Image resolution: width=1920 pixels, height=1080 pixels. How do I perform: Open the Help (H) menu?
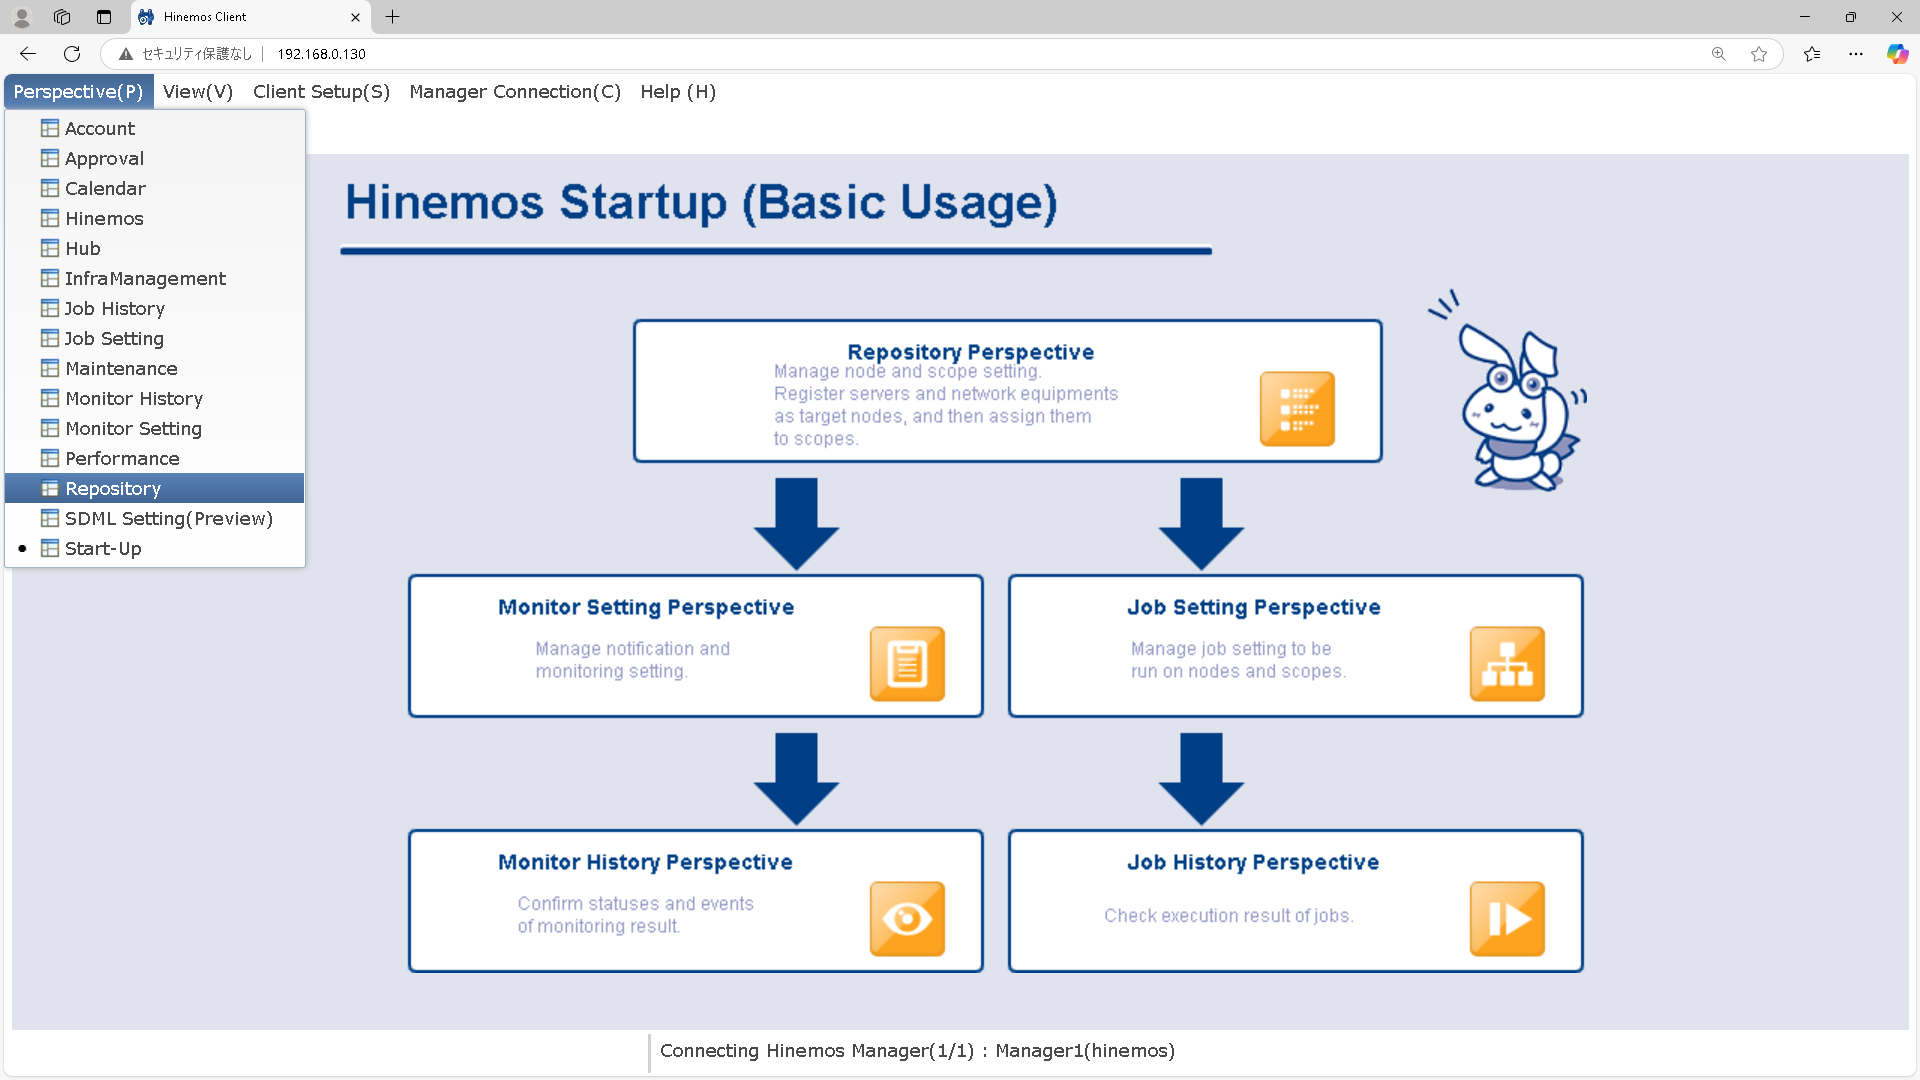(678, 92)
